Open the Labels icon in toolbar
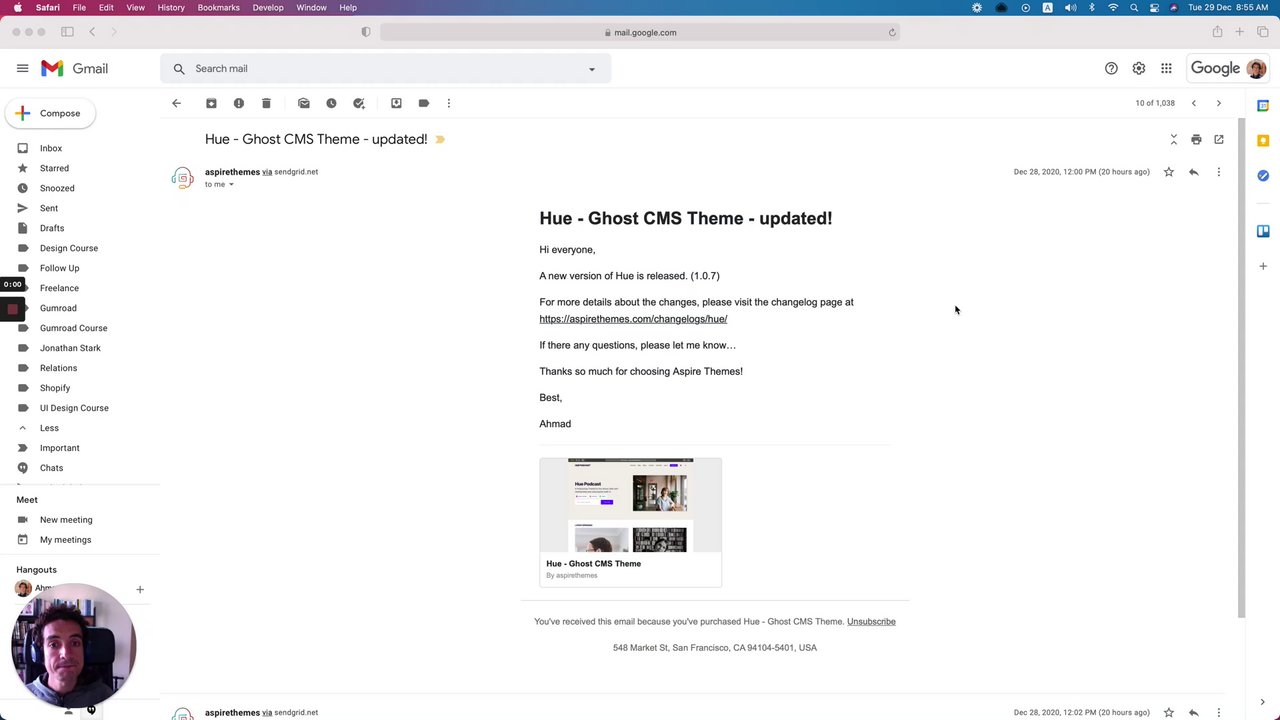 point(424,103)
